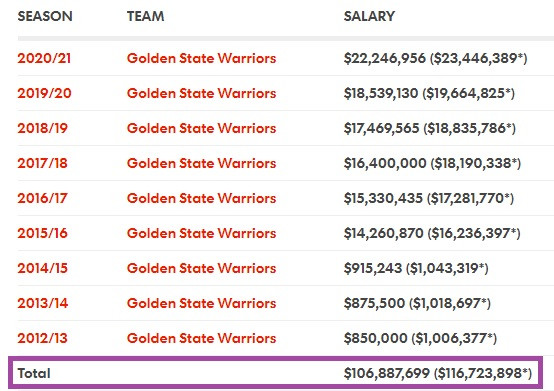Click the TEAM column header
The width and height of the screenshot is (554, 391).
pos(146,16)
